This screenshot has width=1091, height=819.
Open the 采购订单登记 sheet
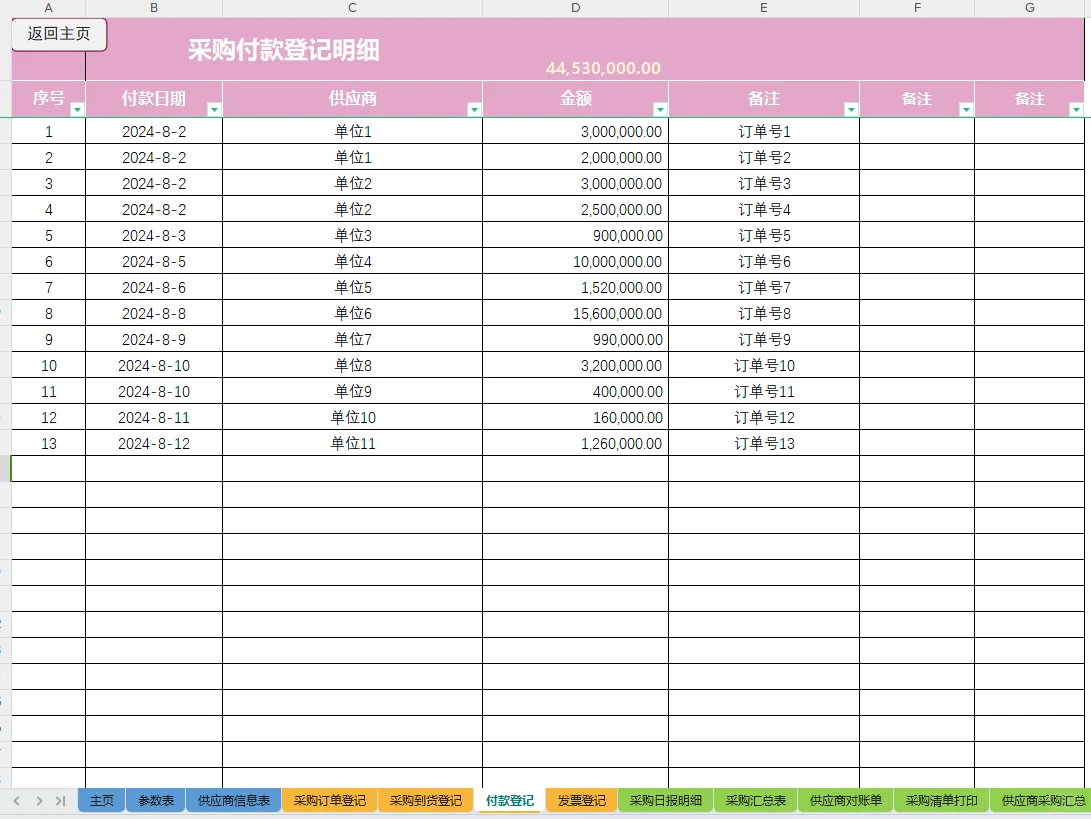pyautogui.click(x=329, y=801)
